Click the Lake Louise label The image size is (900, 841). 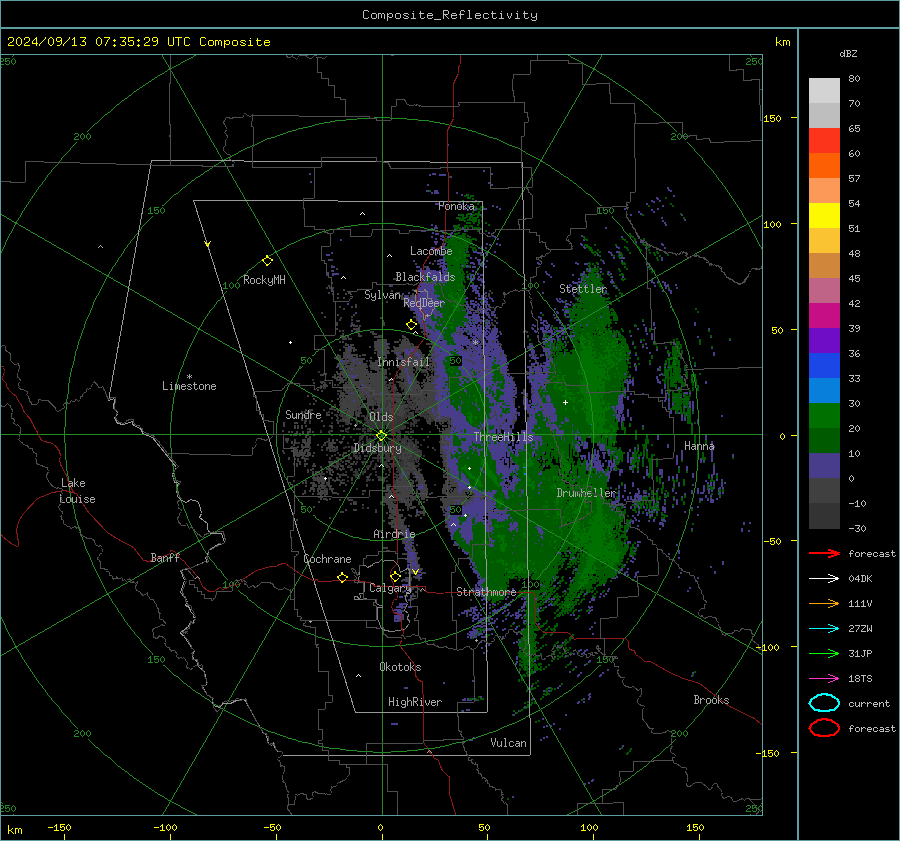[77, 491]
